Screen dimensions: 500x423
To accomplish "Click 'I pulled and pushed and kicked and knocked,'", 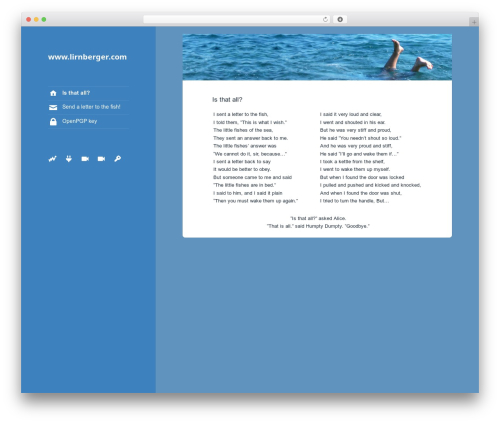I will coord(370,185).
